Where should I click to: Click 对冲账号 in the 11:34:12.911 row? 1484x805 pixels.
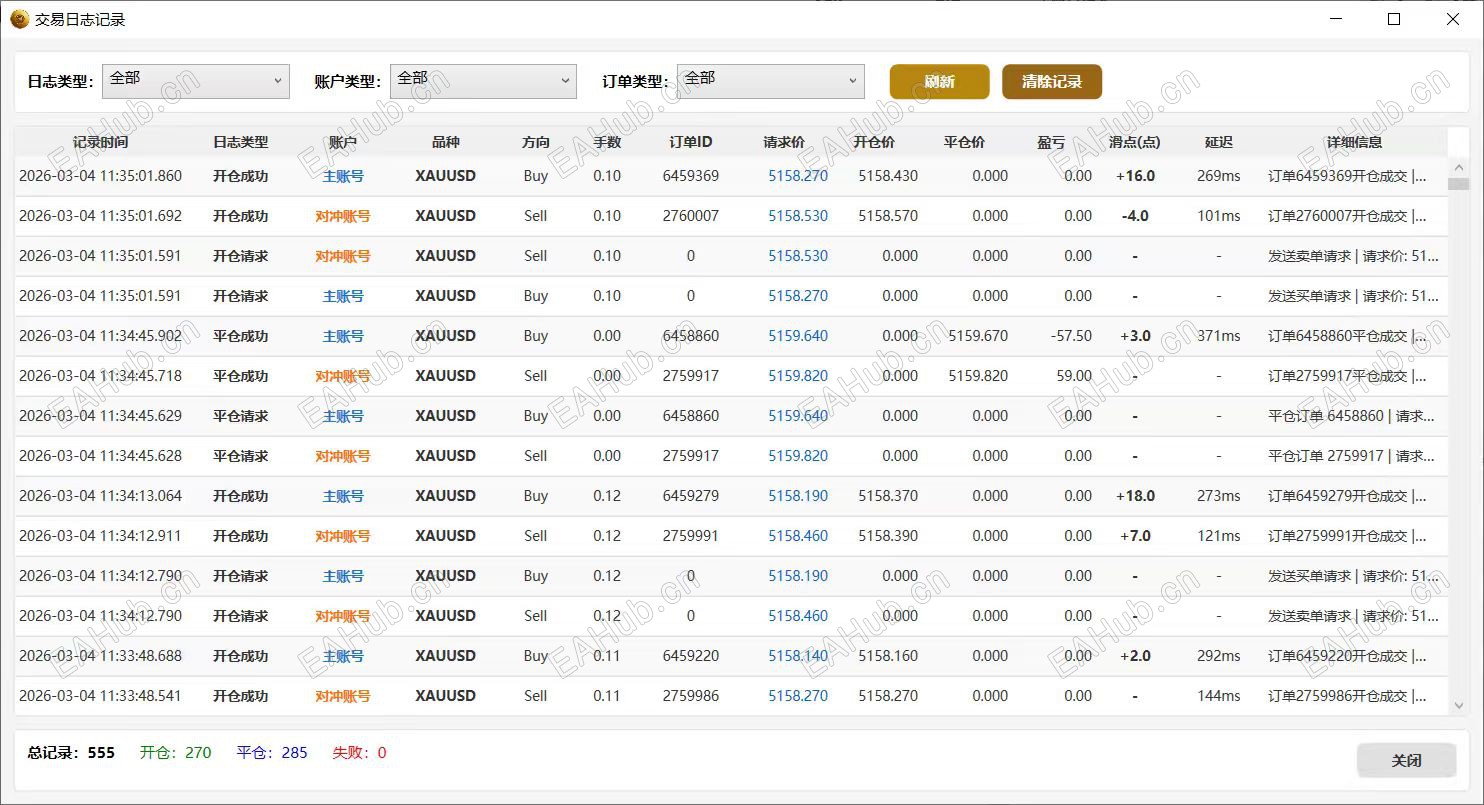[x=343, y=536]
